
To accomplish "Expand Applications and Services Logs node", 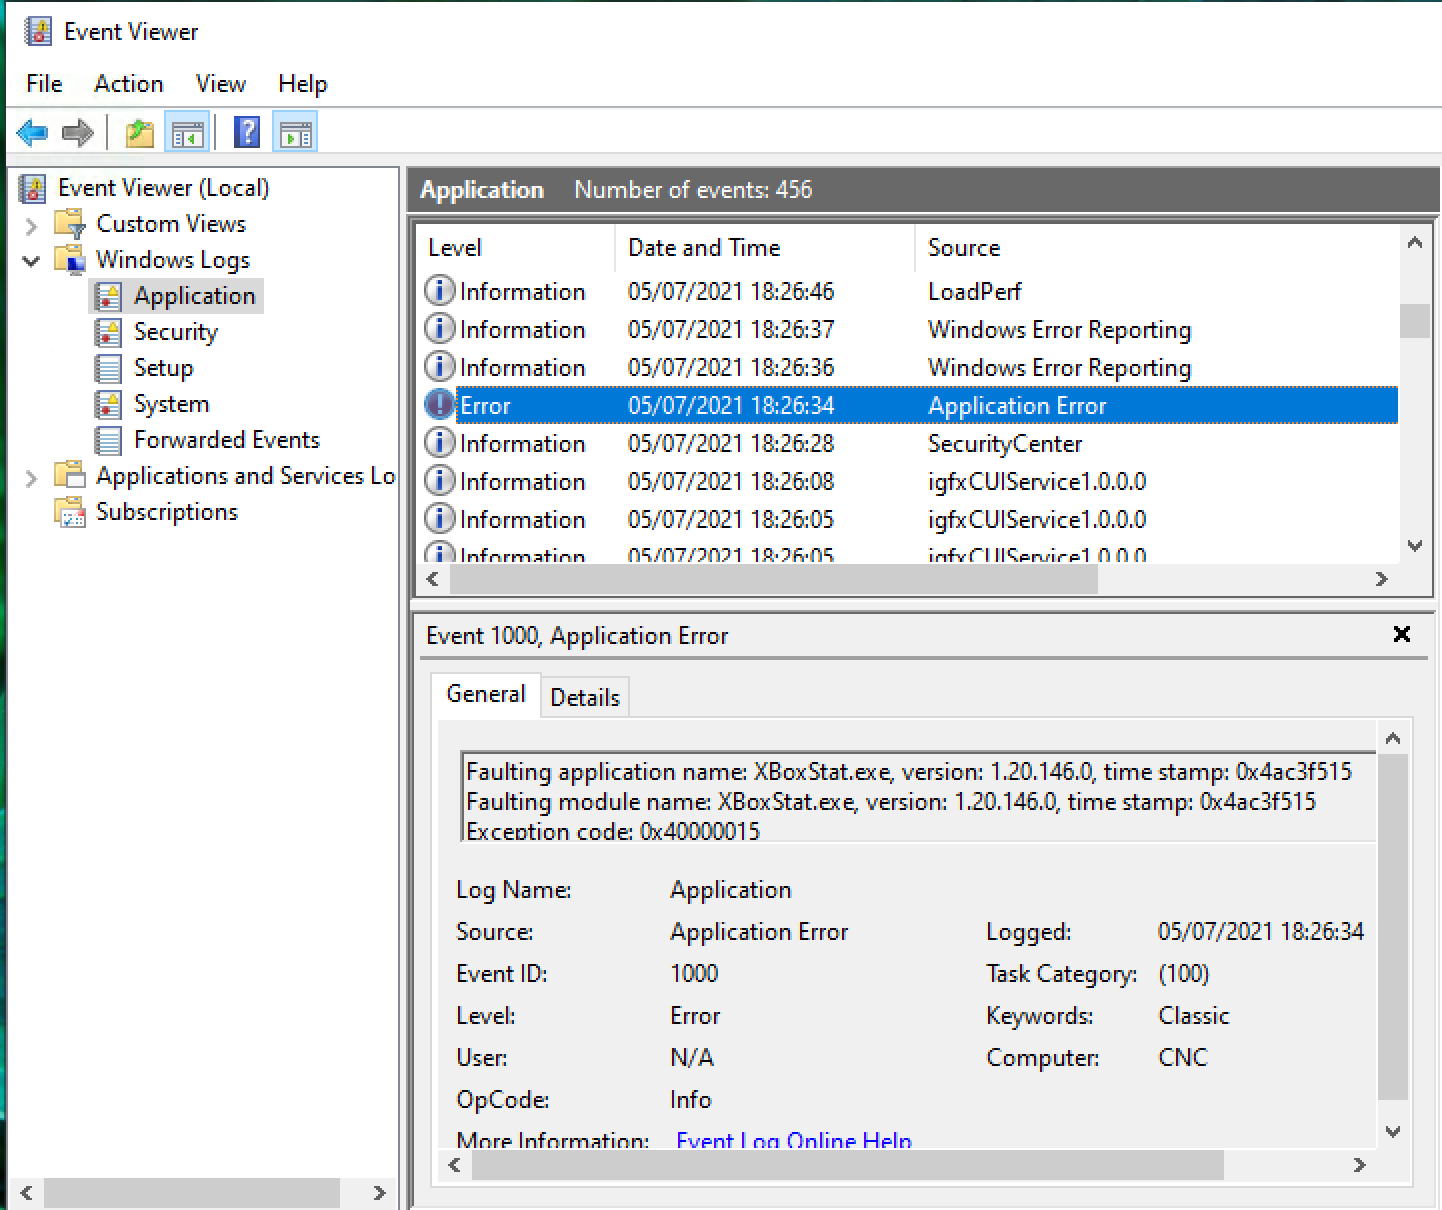I will pos(31,477).
